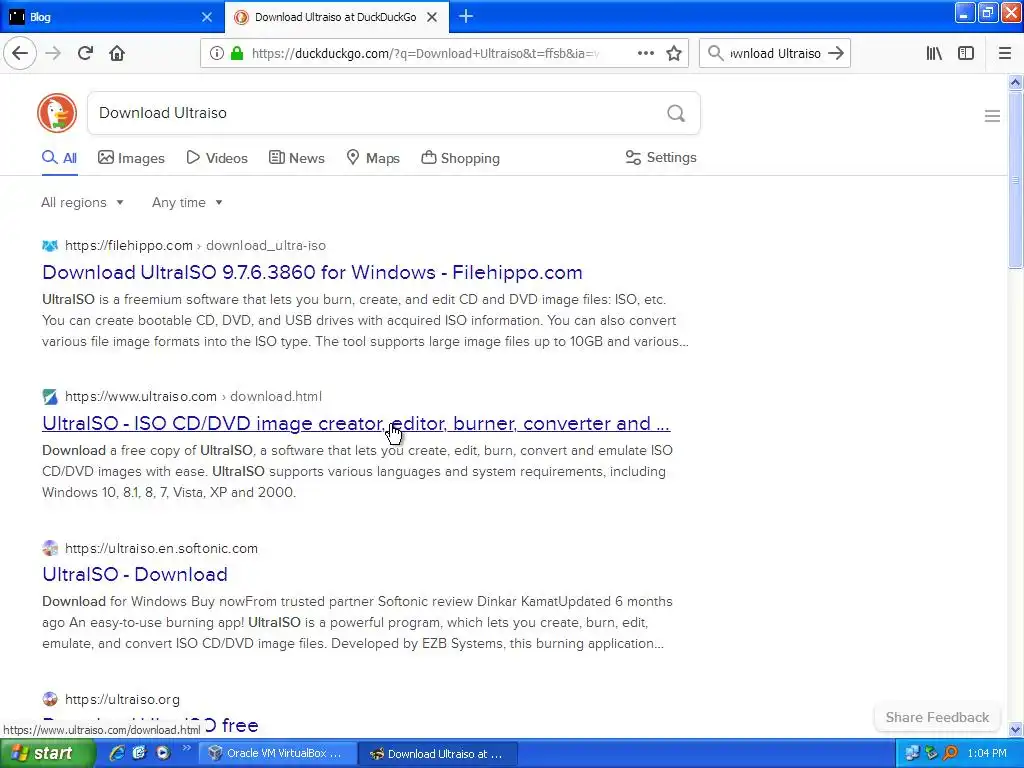Viewport: 1024px width, 768px height.
Task: Open a new browser tab
Action: (x=466, y=16)
